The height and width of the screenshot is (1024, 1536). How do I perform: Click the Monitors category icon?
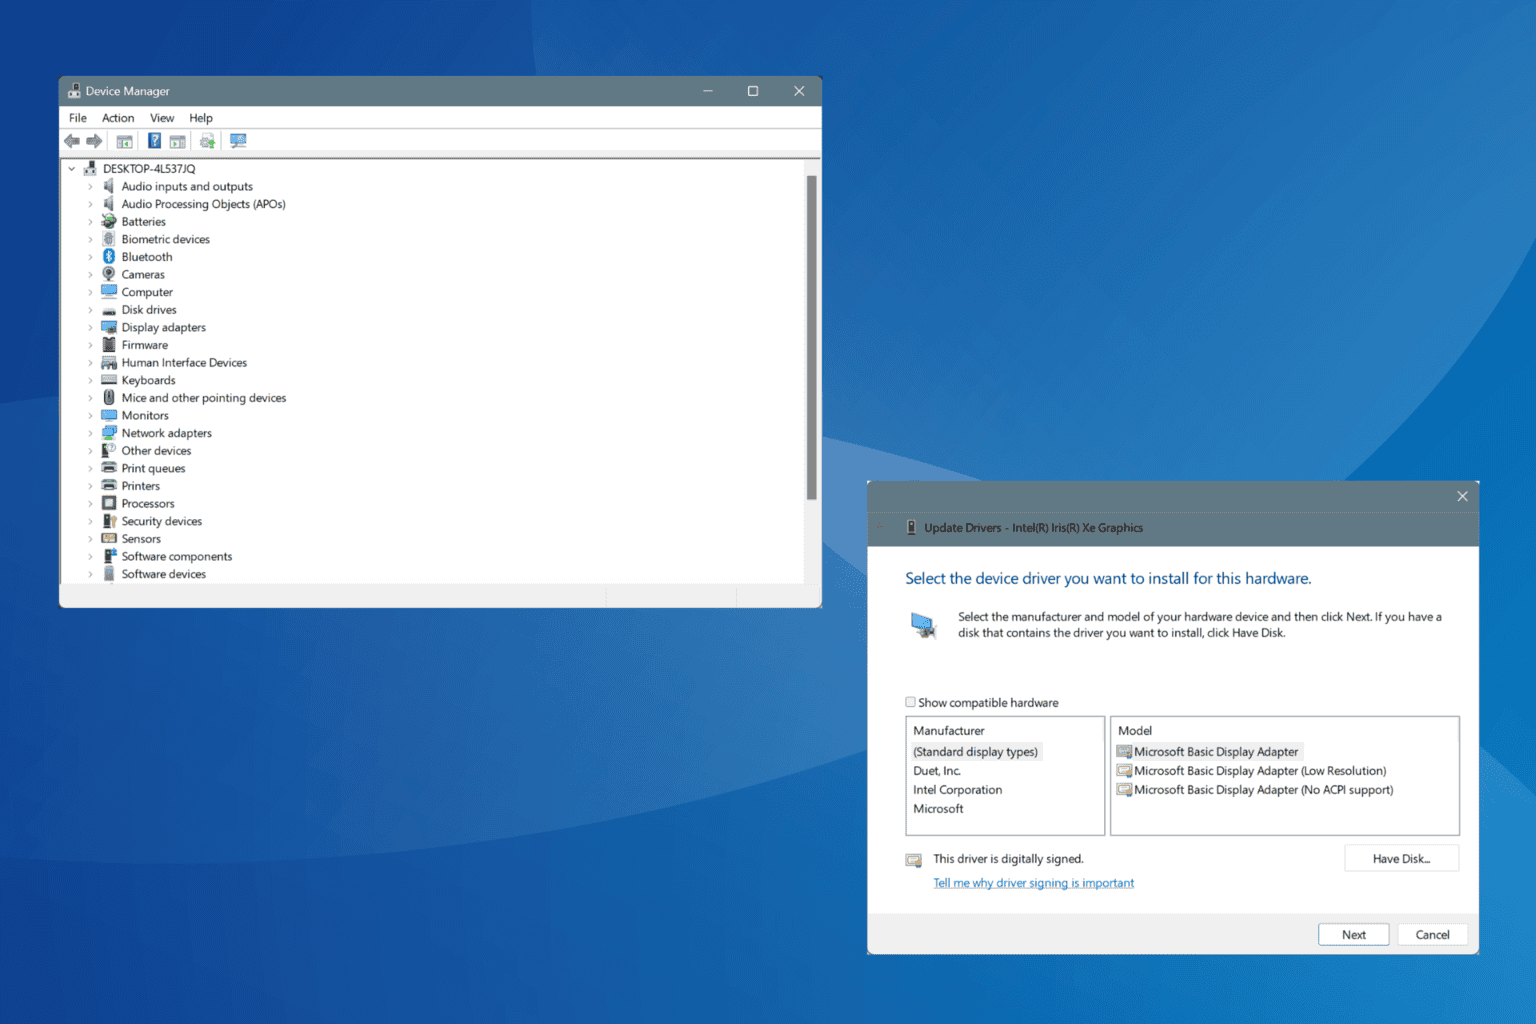click(x=109, y=415)
